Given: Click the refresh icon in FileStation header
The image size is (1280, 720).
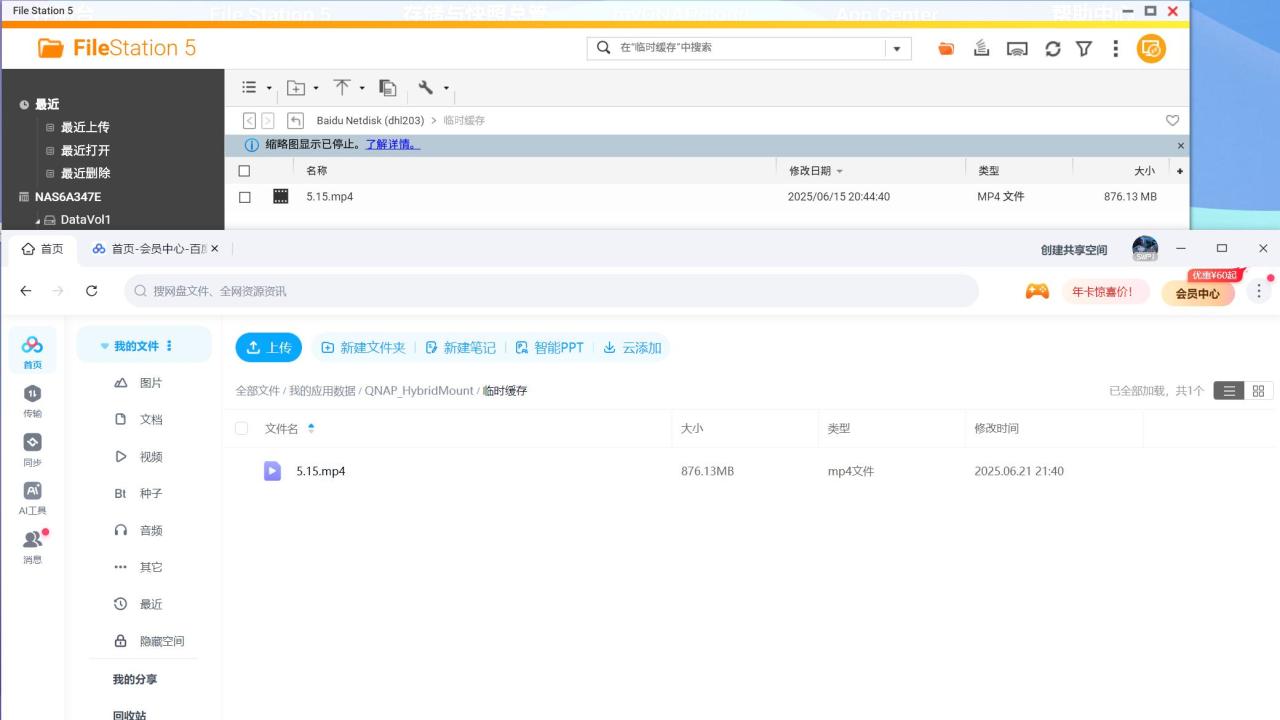Looking at the screenshot, I should [x=1052, y=48].
